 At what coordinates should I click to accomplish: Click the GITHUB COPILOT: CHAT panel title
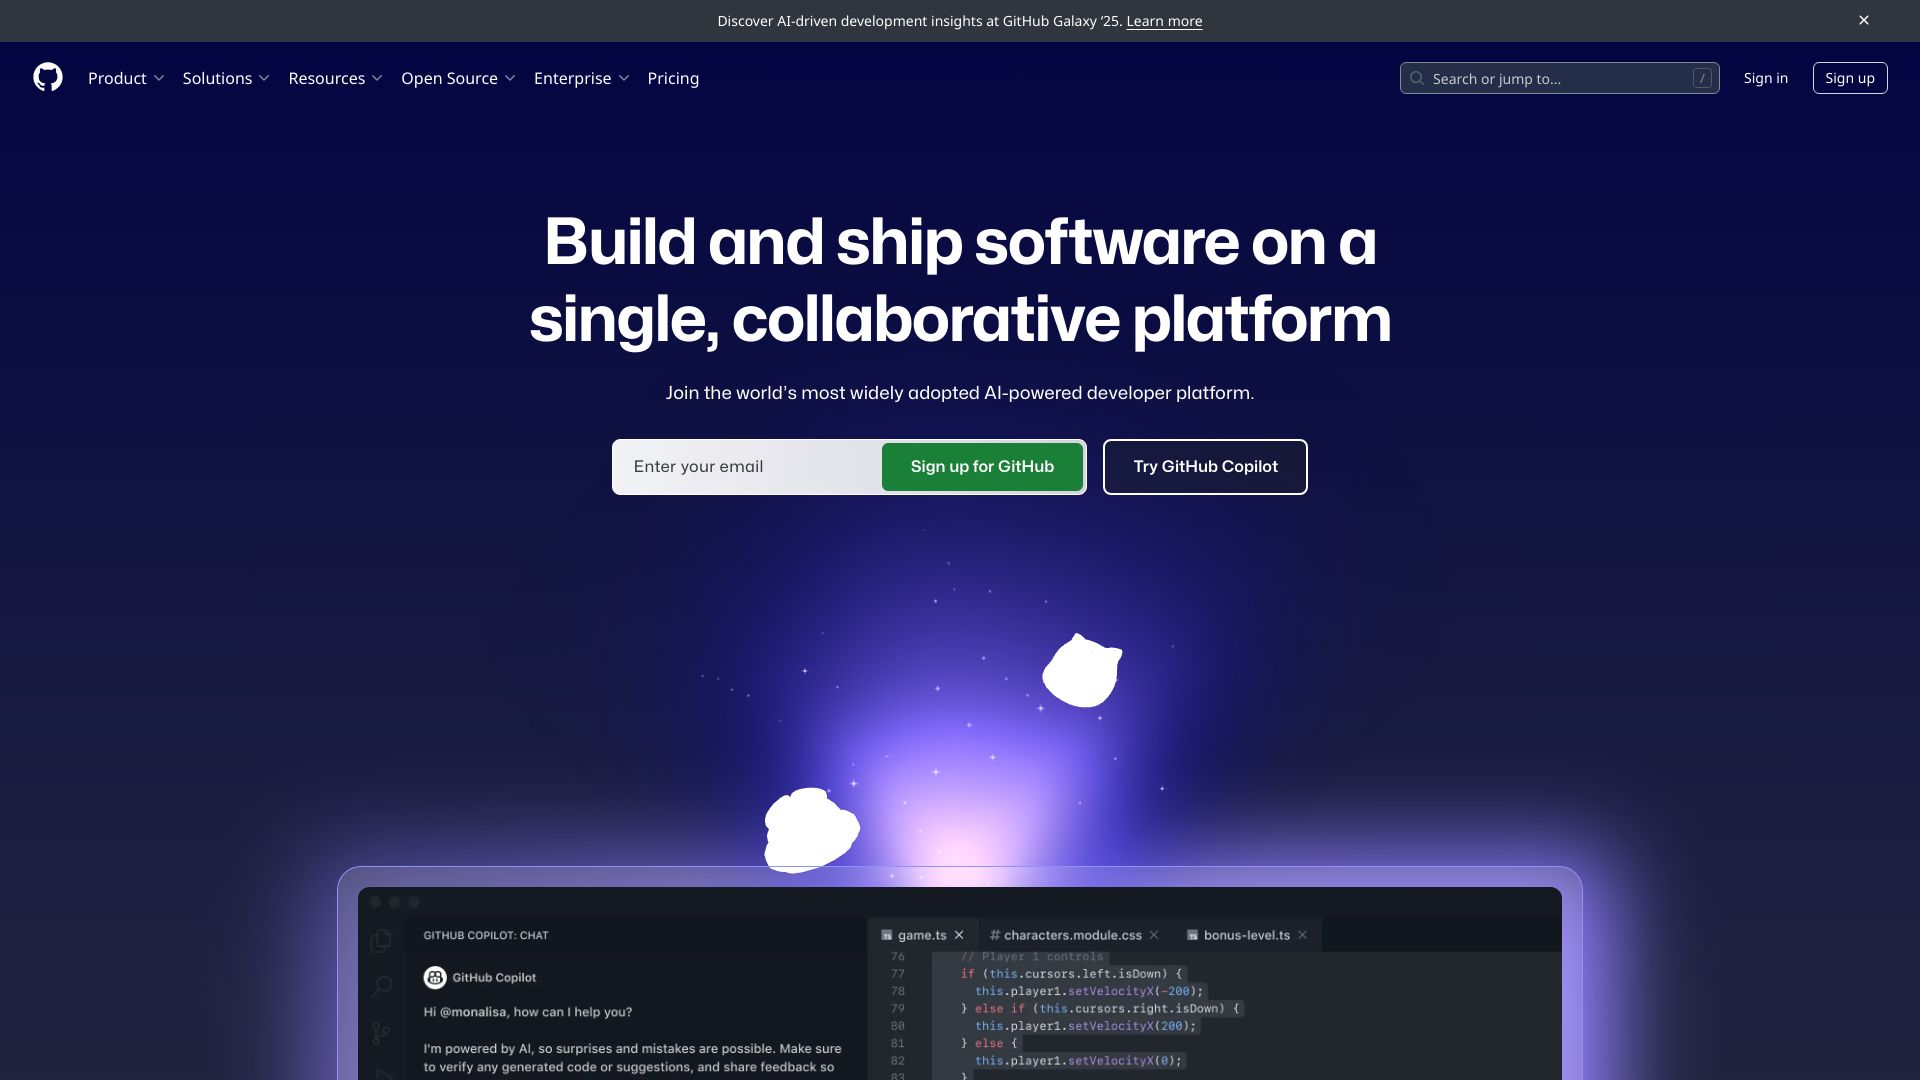(486, 935)
